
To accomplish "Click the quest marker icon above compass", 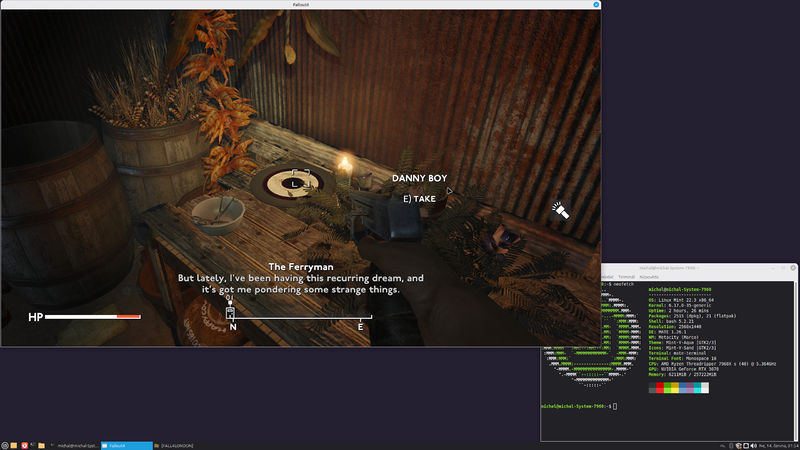I will [x=230, y=310].
